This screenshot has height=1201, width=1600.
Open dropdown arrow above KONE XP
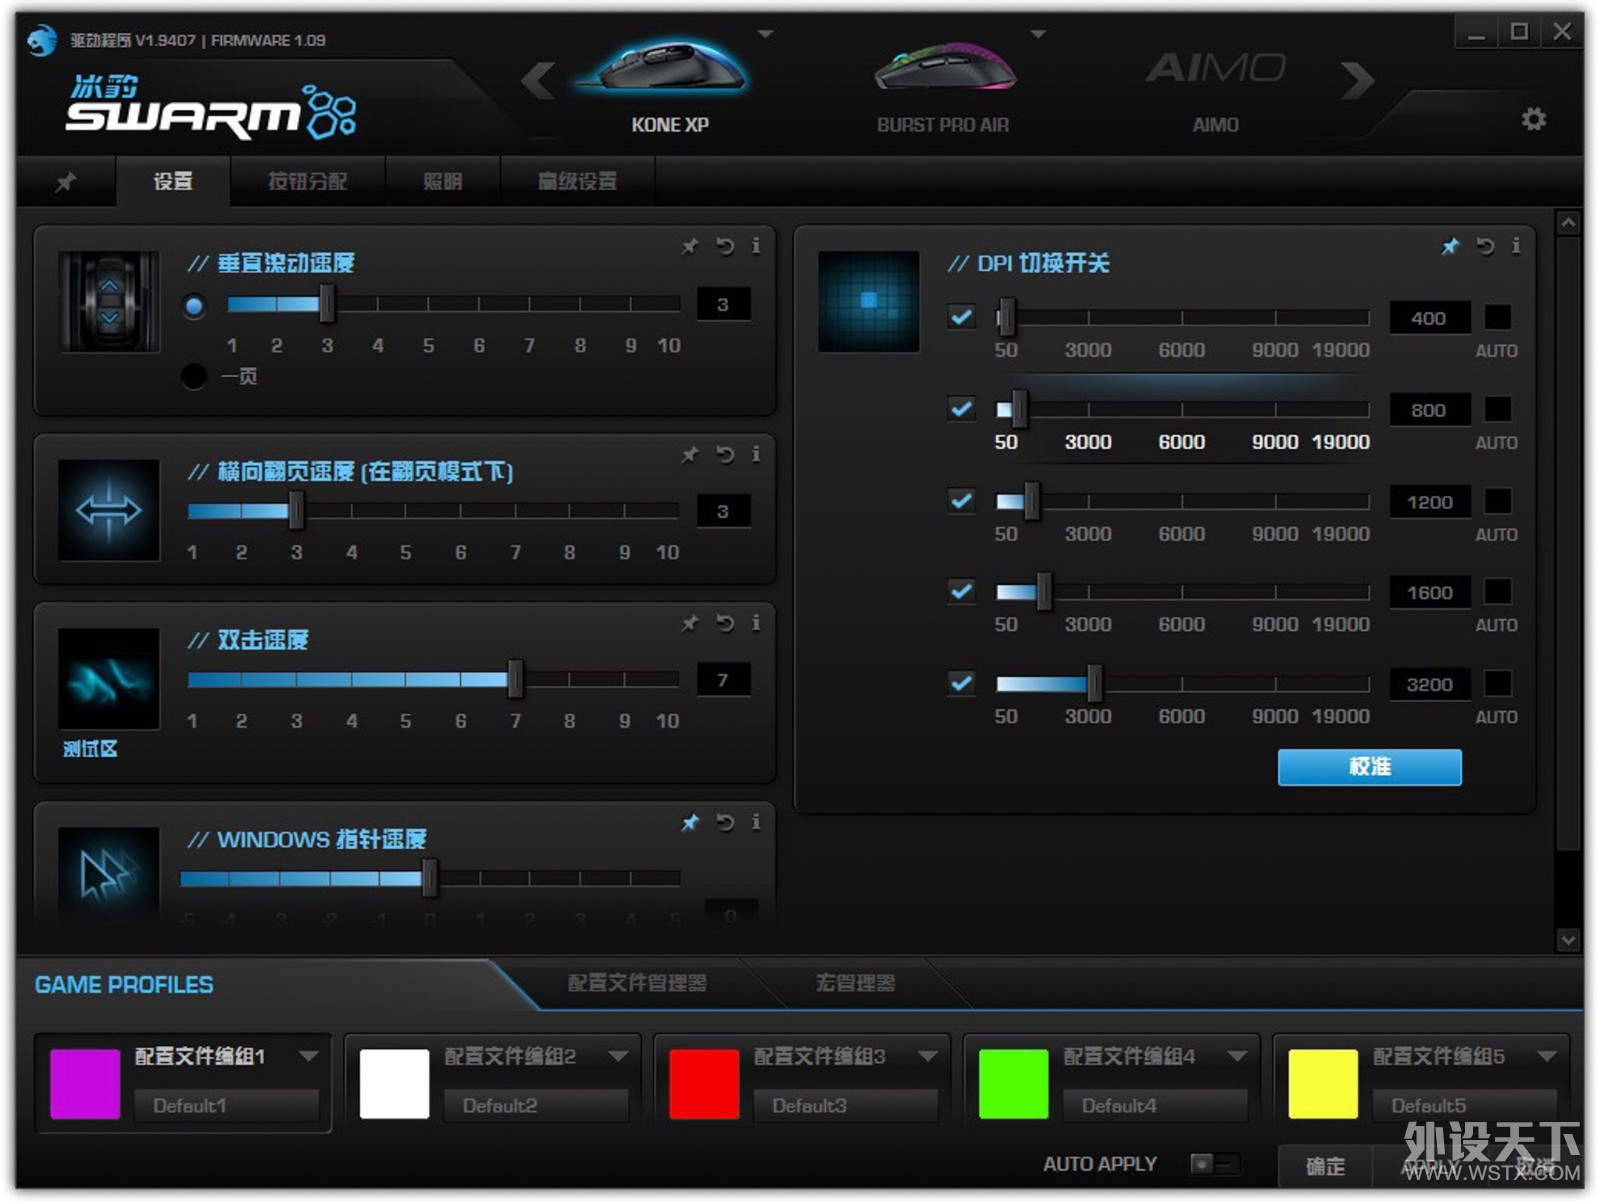pos(766,34)
